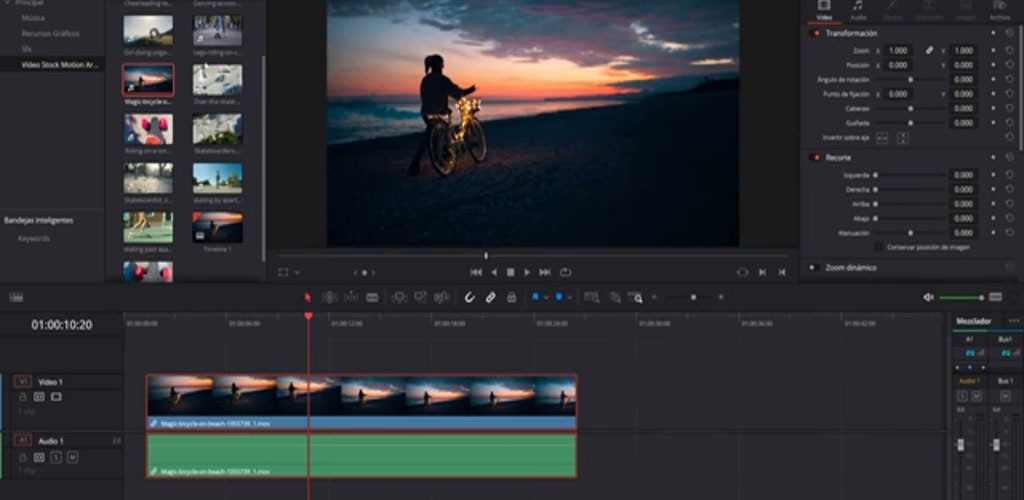Play the timeline forward

point(527,272)
